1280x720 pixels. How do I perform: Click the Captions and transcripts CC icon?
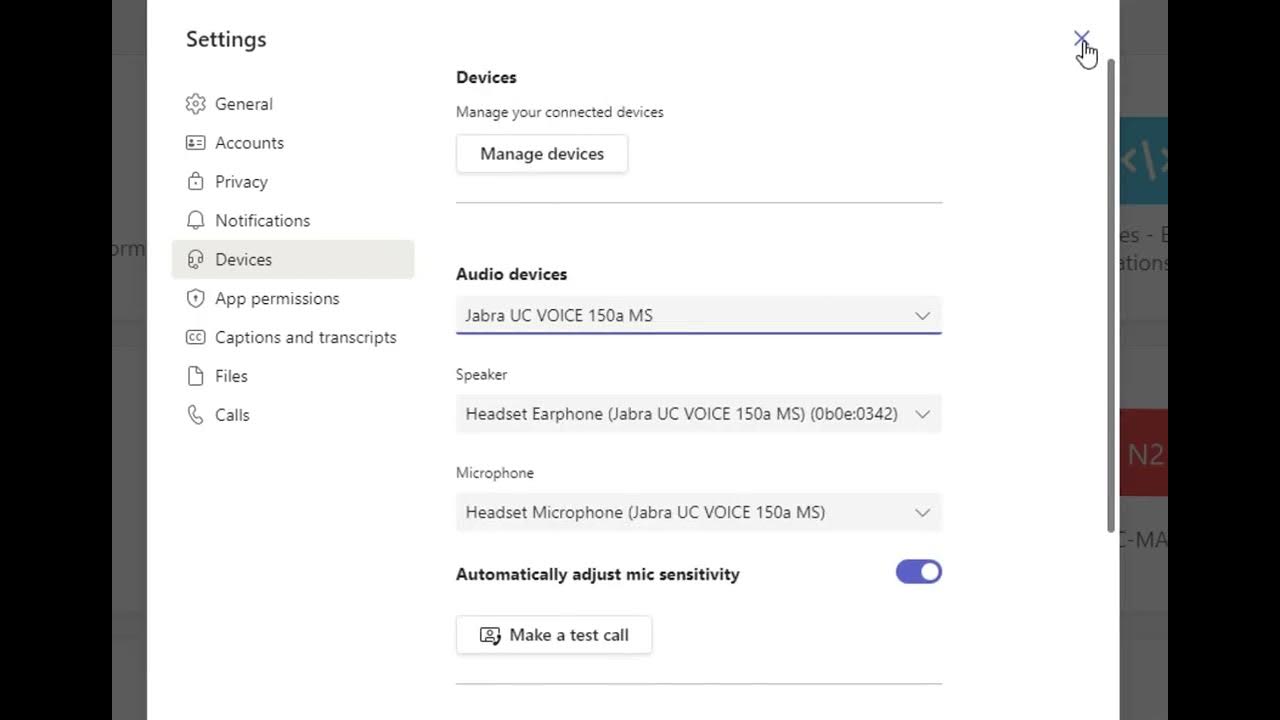(195, 338)
